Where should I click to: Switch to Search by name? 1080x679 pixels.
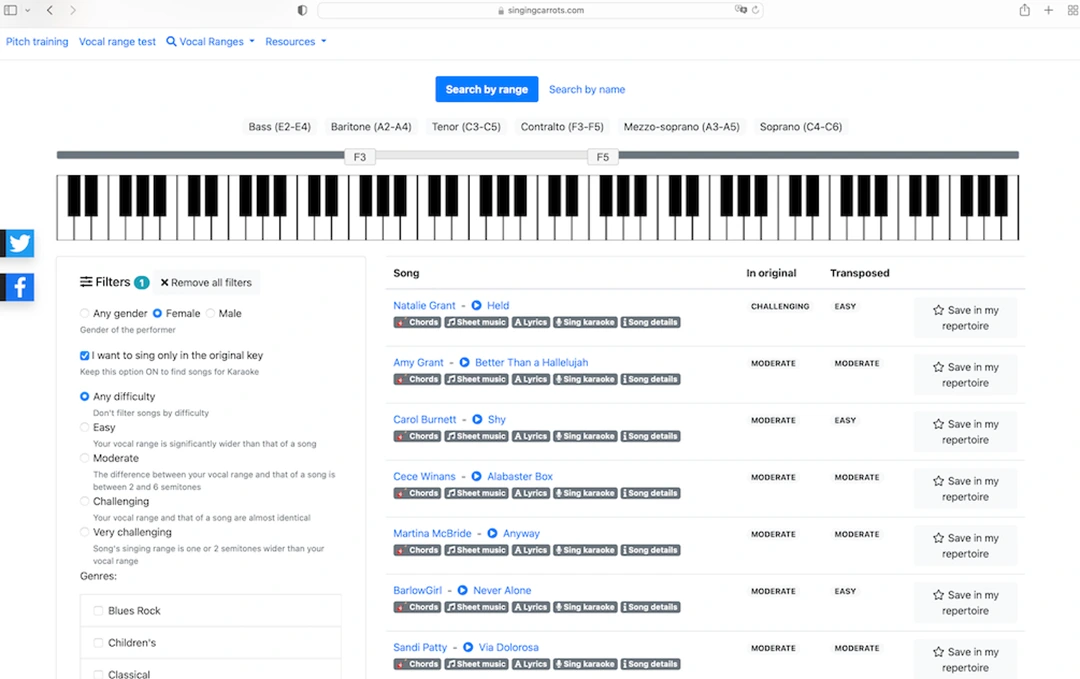tap(587, 89)
